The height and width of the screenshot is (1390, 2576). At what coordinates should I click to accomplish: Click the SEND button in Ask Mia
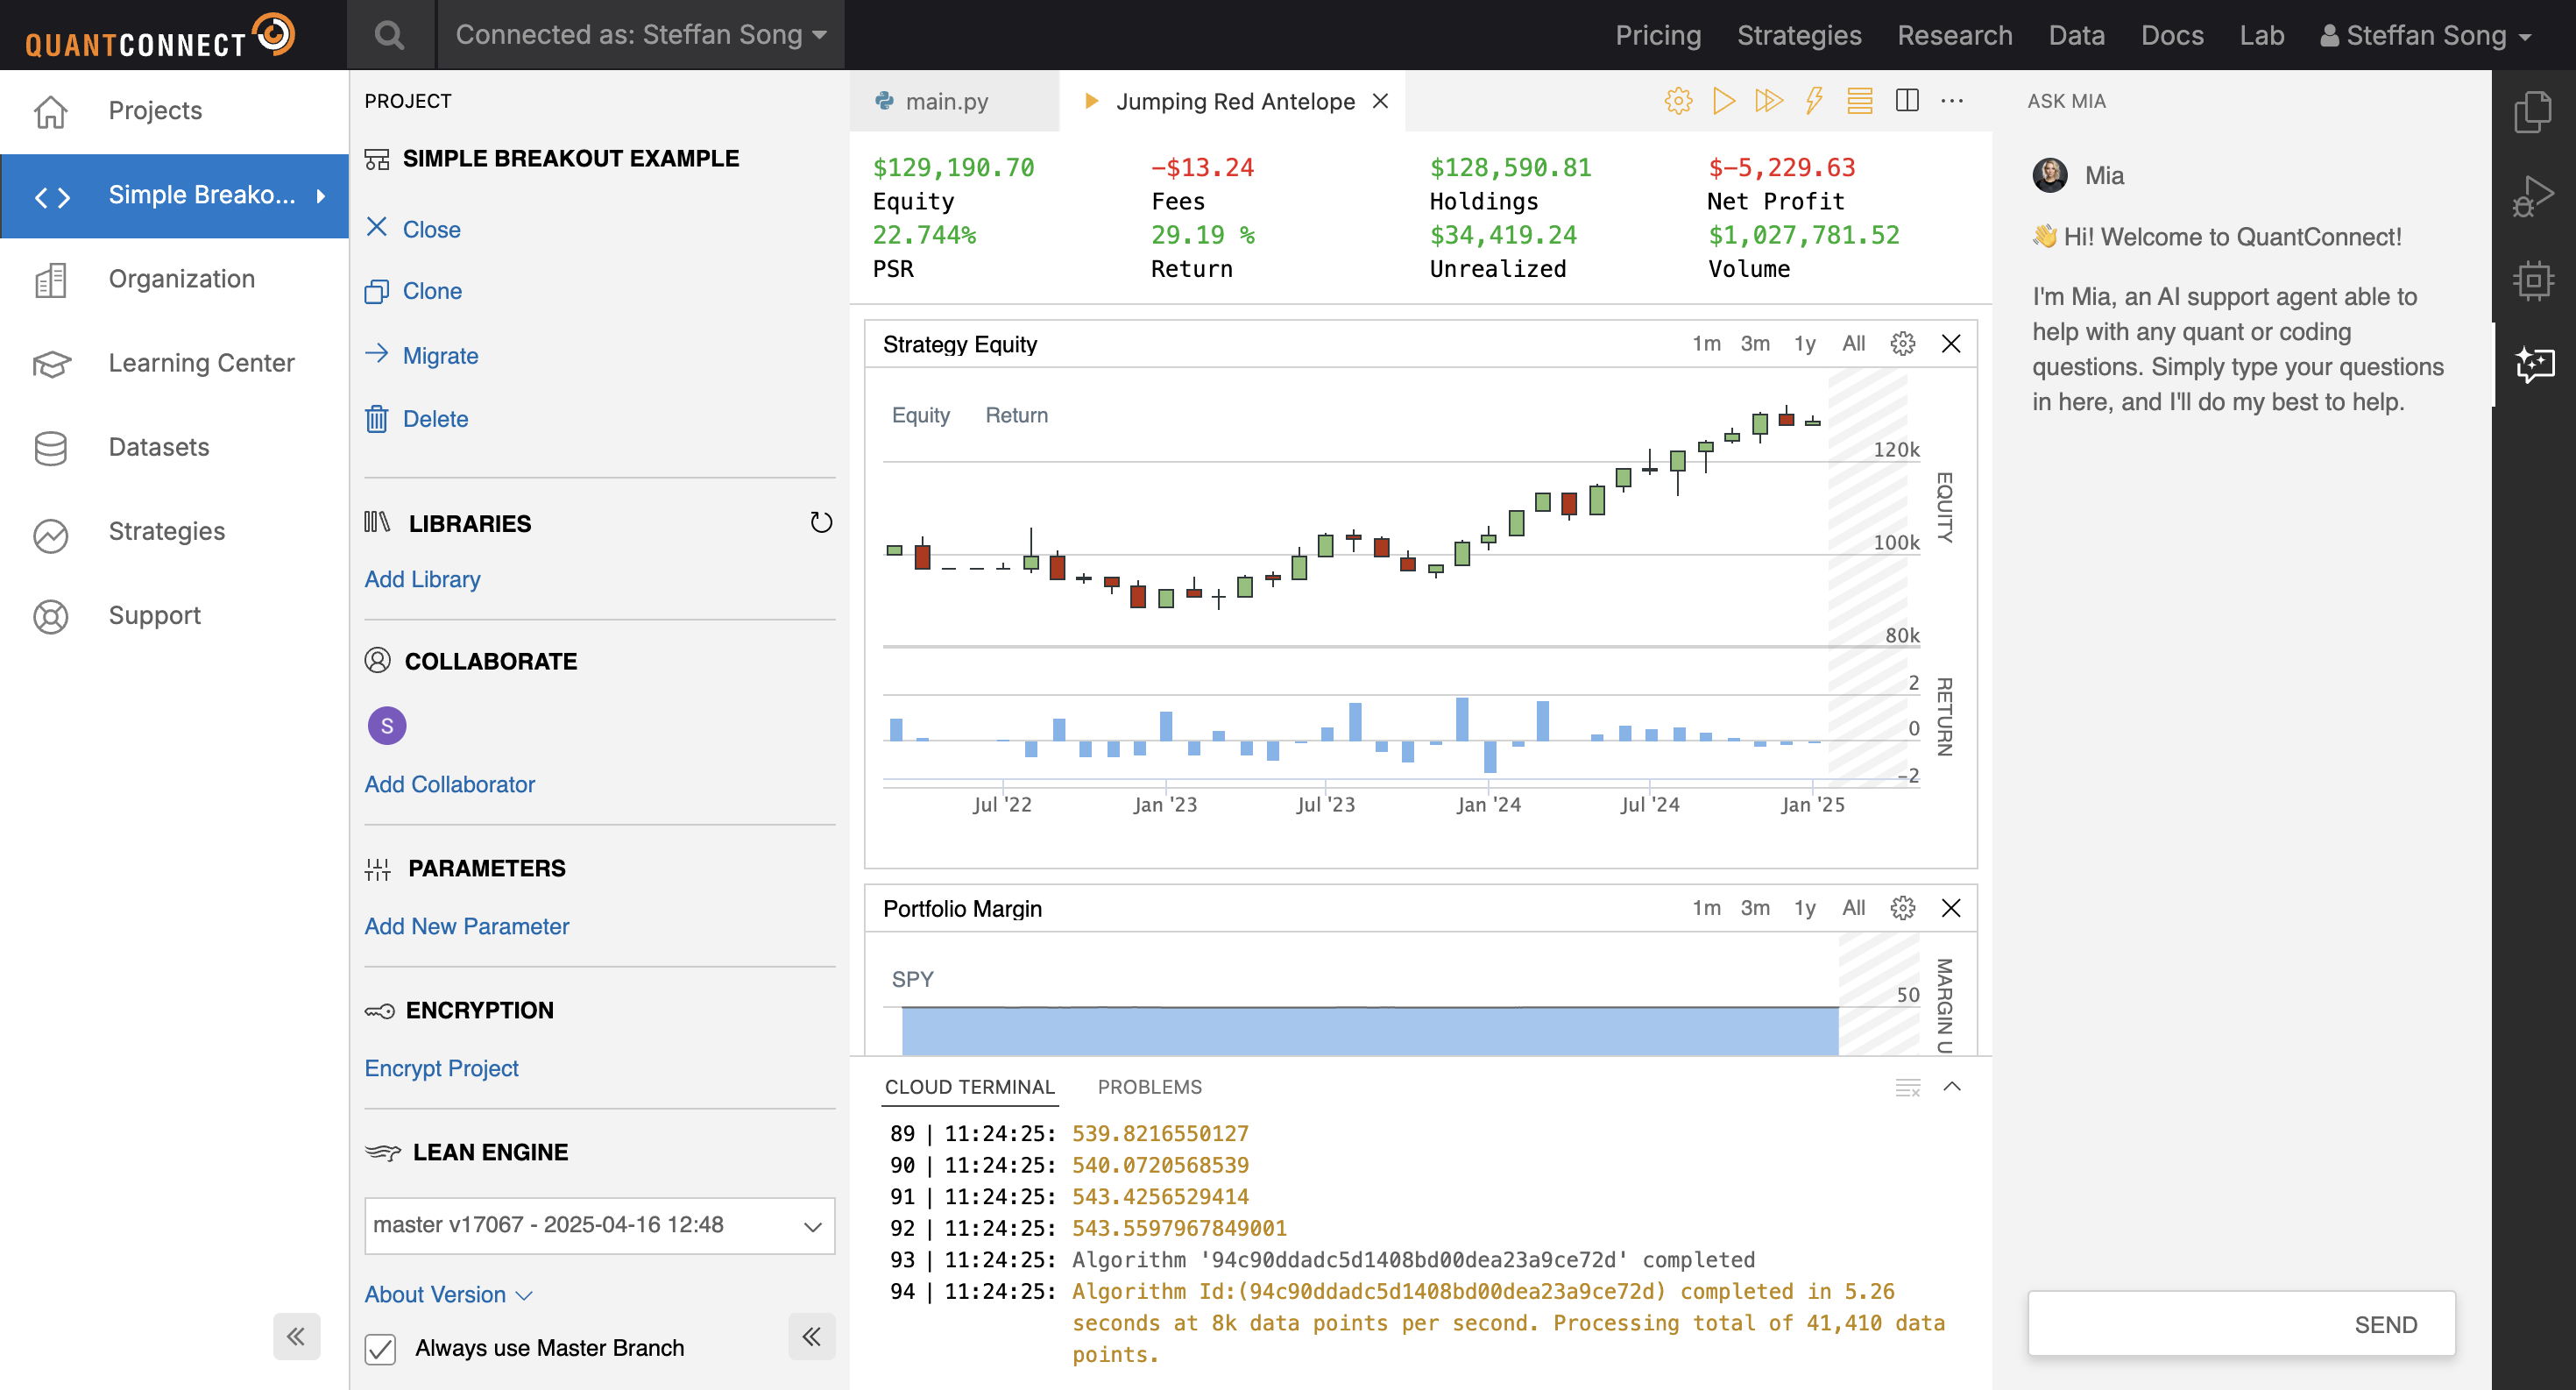click(x=2385, y=1325)
